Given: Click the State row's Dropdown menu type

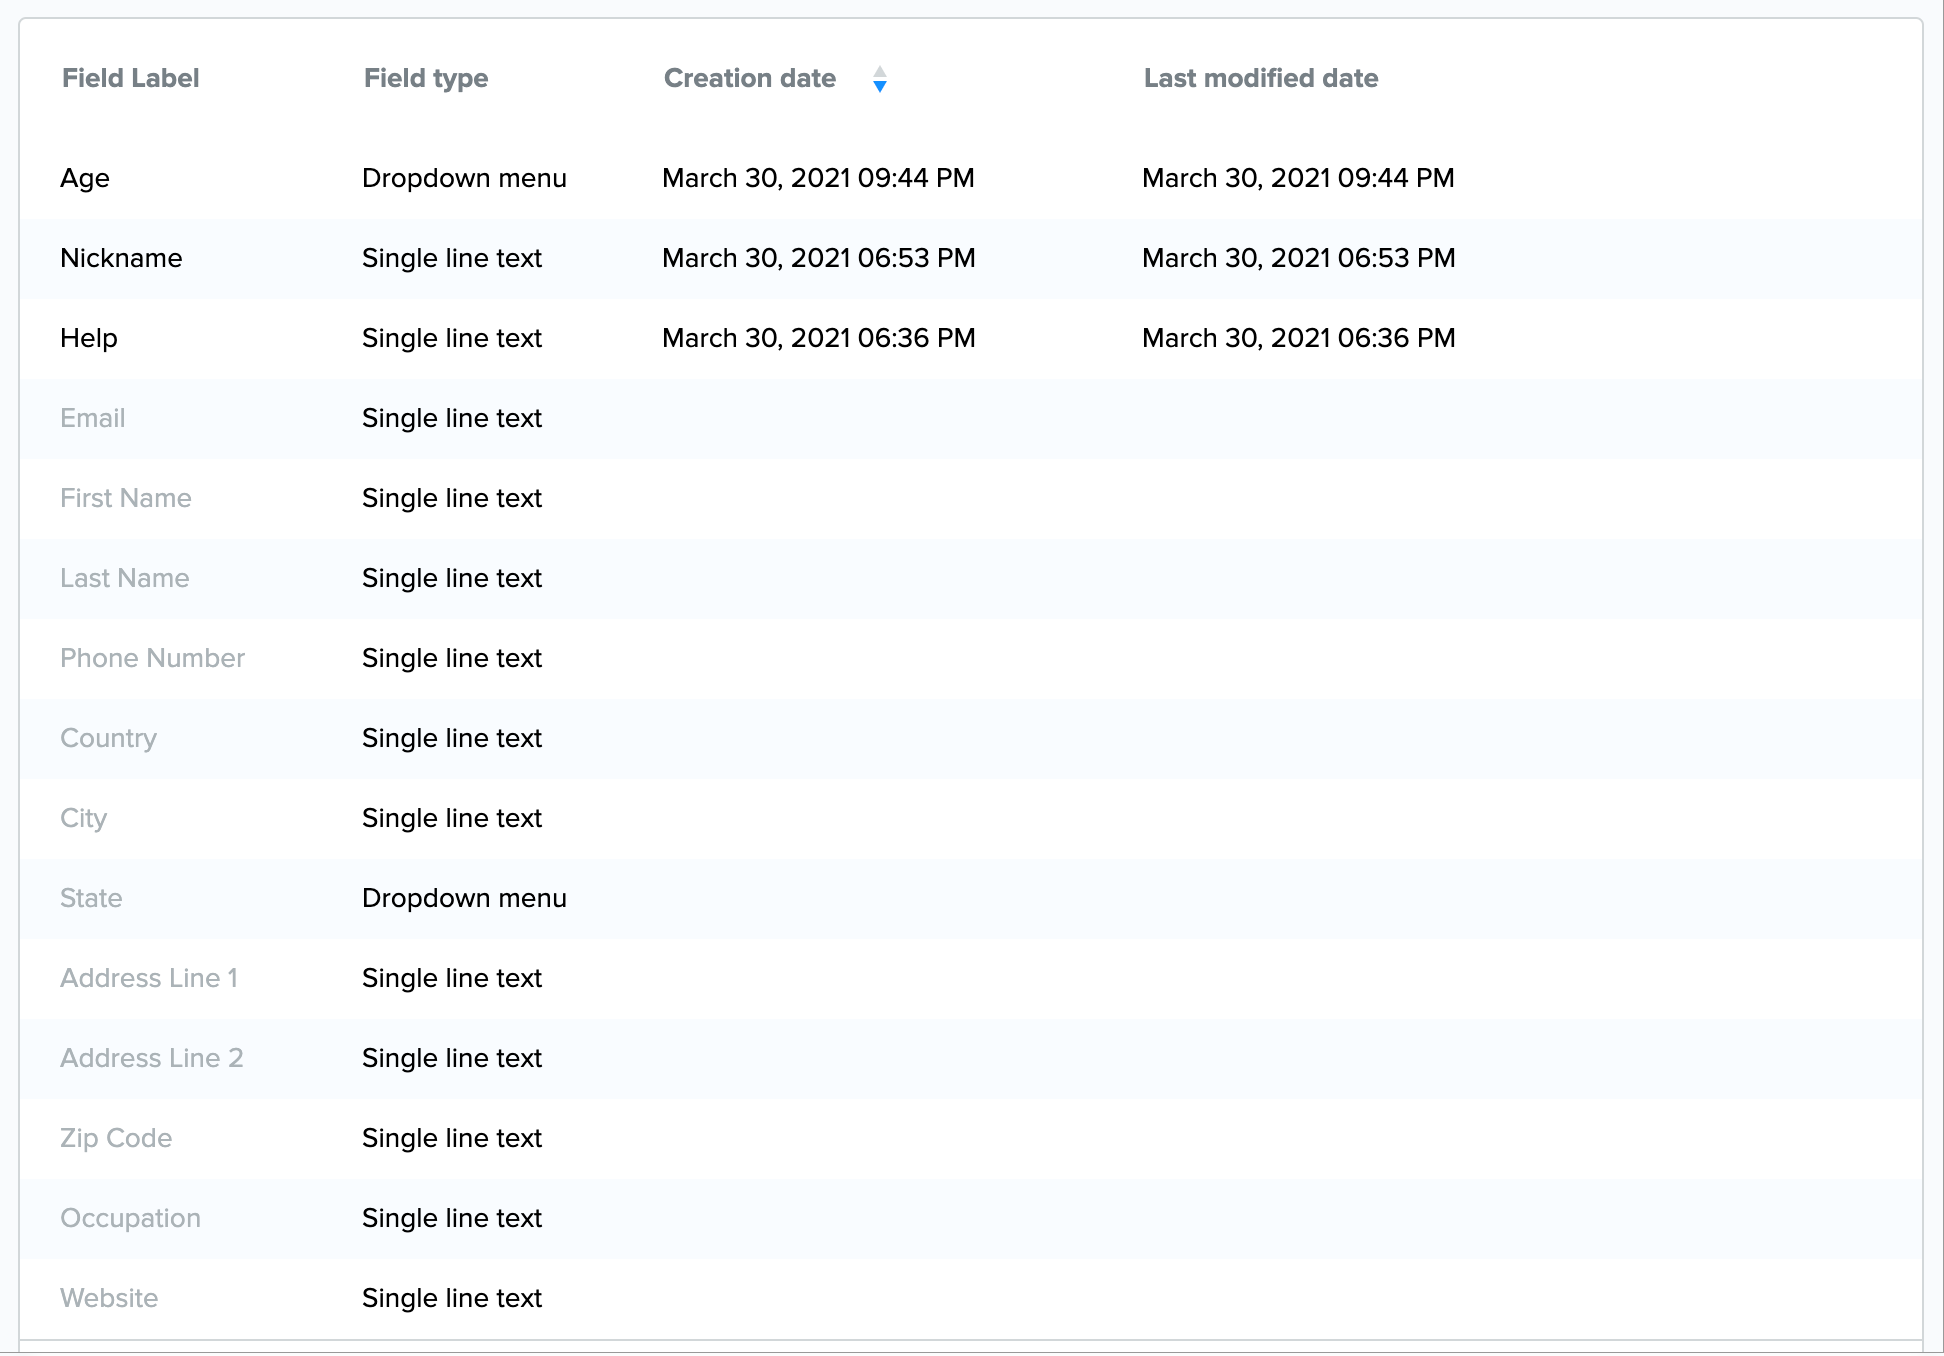Looking at the screenshot, I should [x=464, y=898].
